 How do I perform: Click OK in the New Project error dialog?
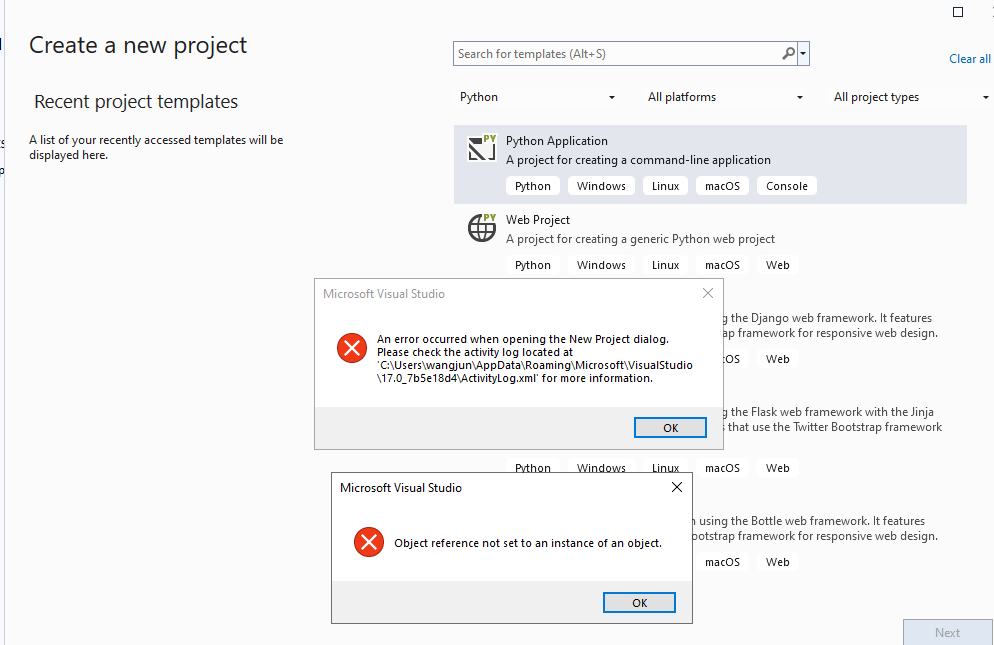670,427
